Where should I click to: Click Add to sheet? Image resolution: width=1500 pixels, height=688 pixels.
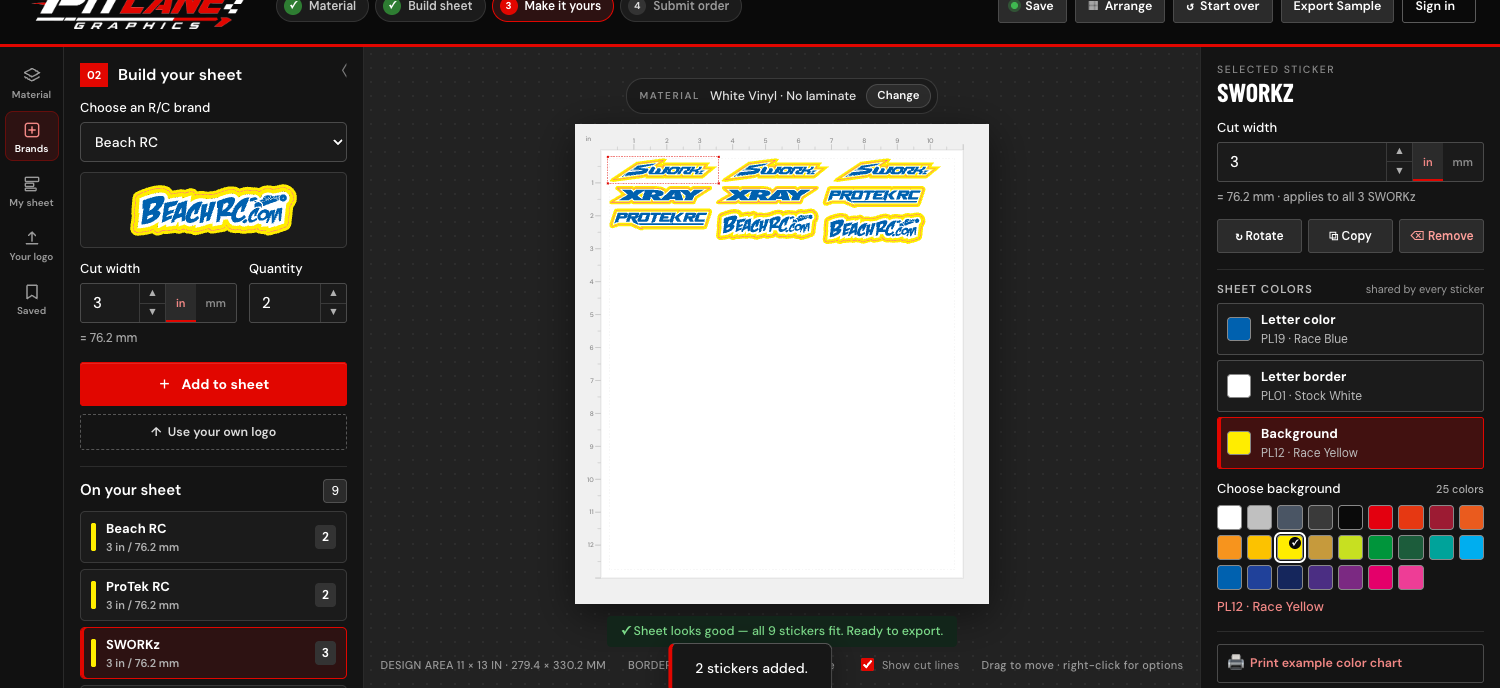click(213, 384)
